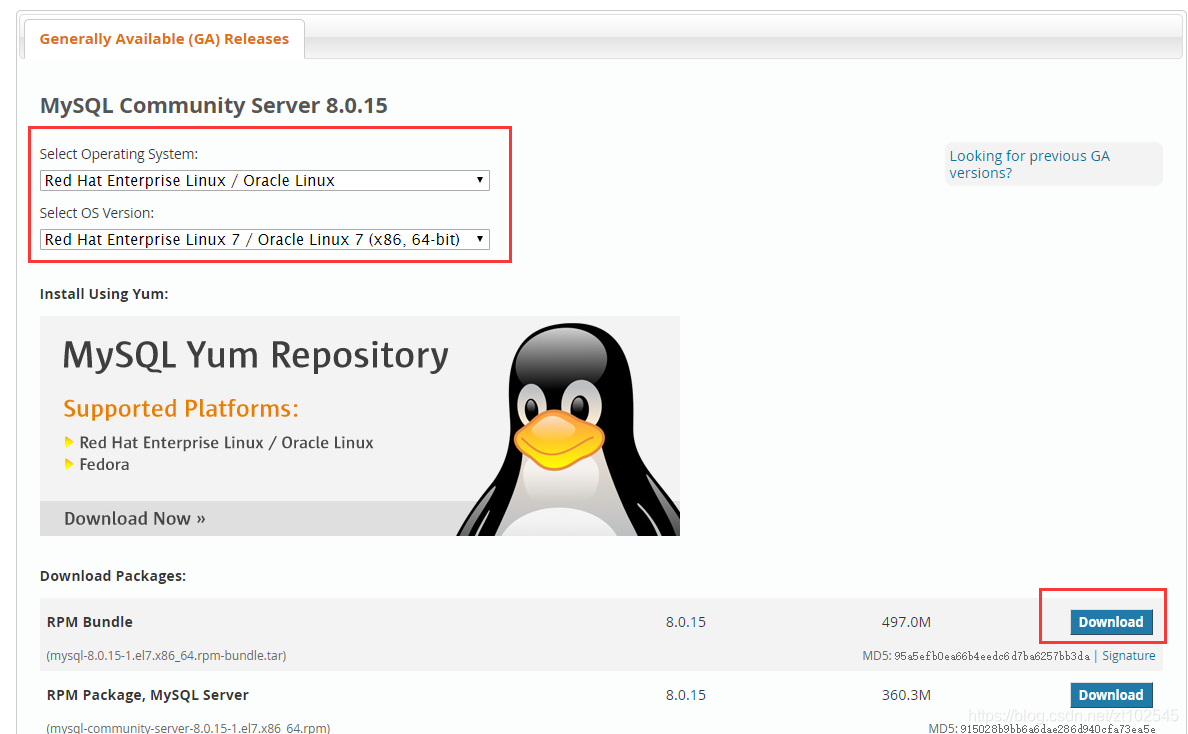Viewport: 1188px width, 734px height.
Task: Click the 8.0.15 version in RPM Bundle row
Action: click(x=686, y=622)
